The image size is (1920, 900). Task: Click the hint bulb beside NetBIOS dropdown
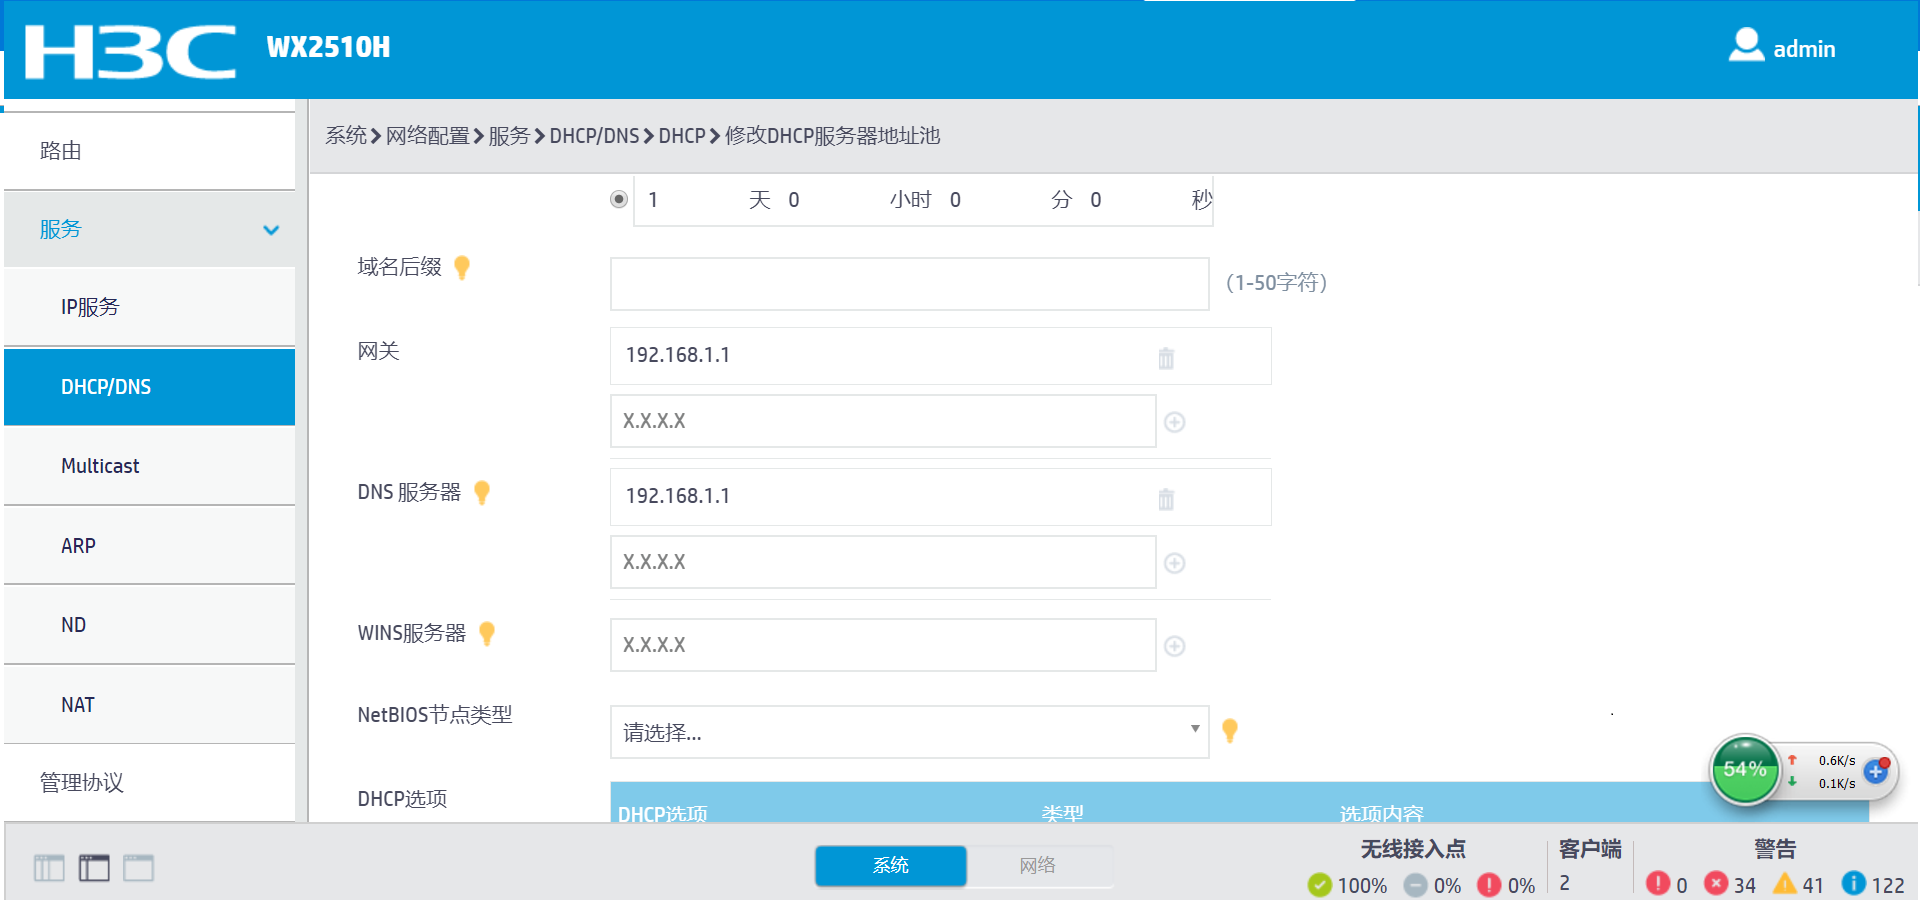coord(1230,731)
